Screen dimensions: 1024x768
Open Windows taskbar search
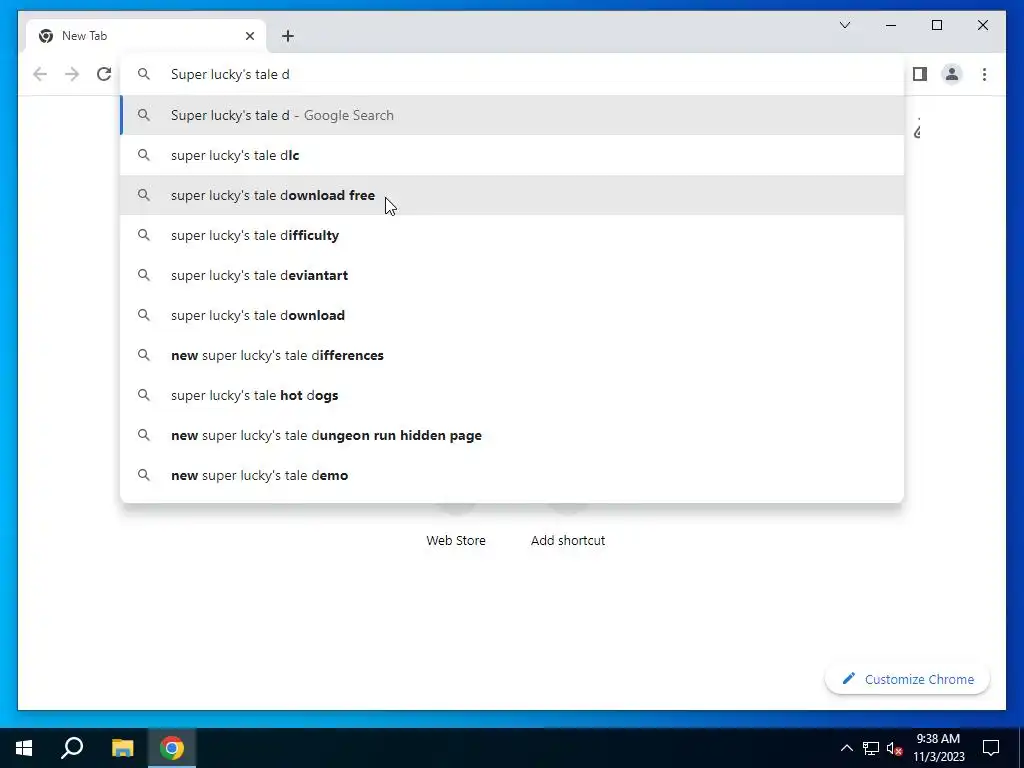72,748
